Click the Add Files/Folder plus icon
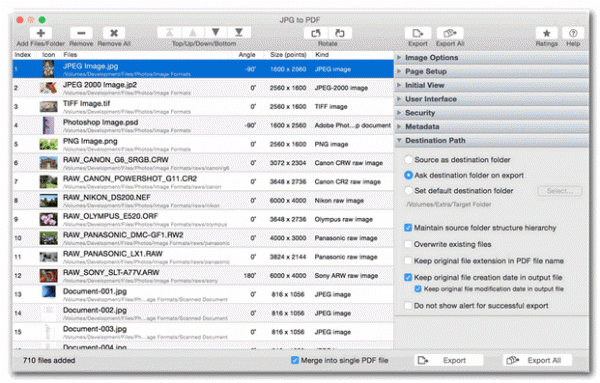This screenshot has height=383, width=600. (x=41, y=33)
